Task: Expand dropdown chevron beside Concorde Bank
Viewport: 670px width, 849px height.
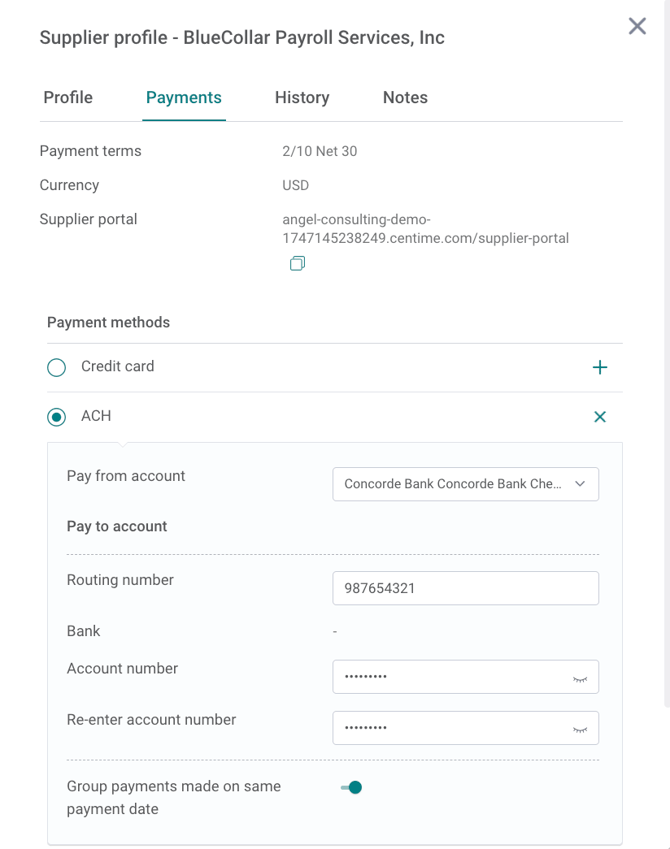Action: [x=580, y=484]
